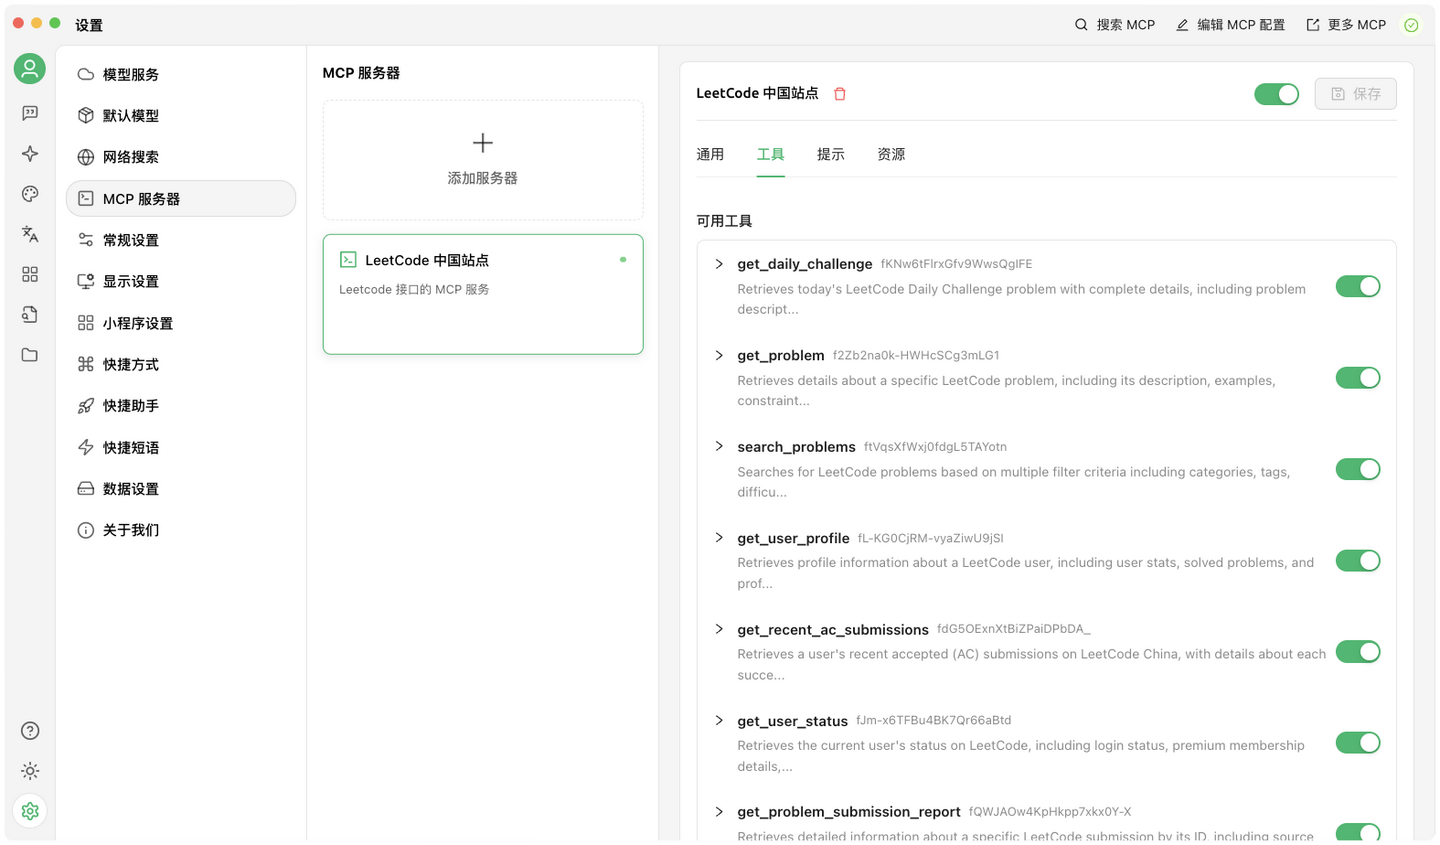Screen dimensions: 1440x845
Task: Click the help question mark icon
Action: point(29,731)
